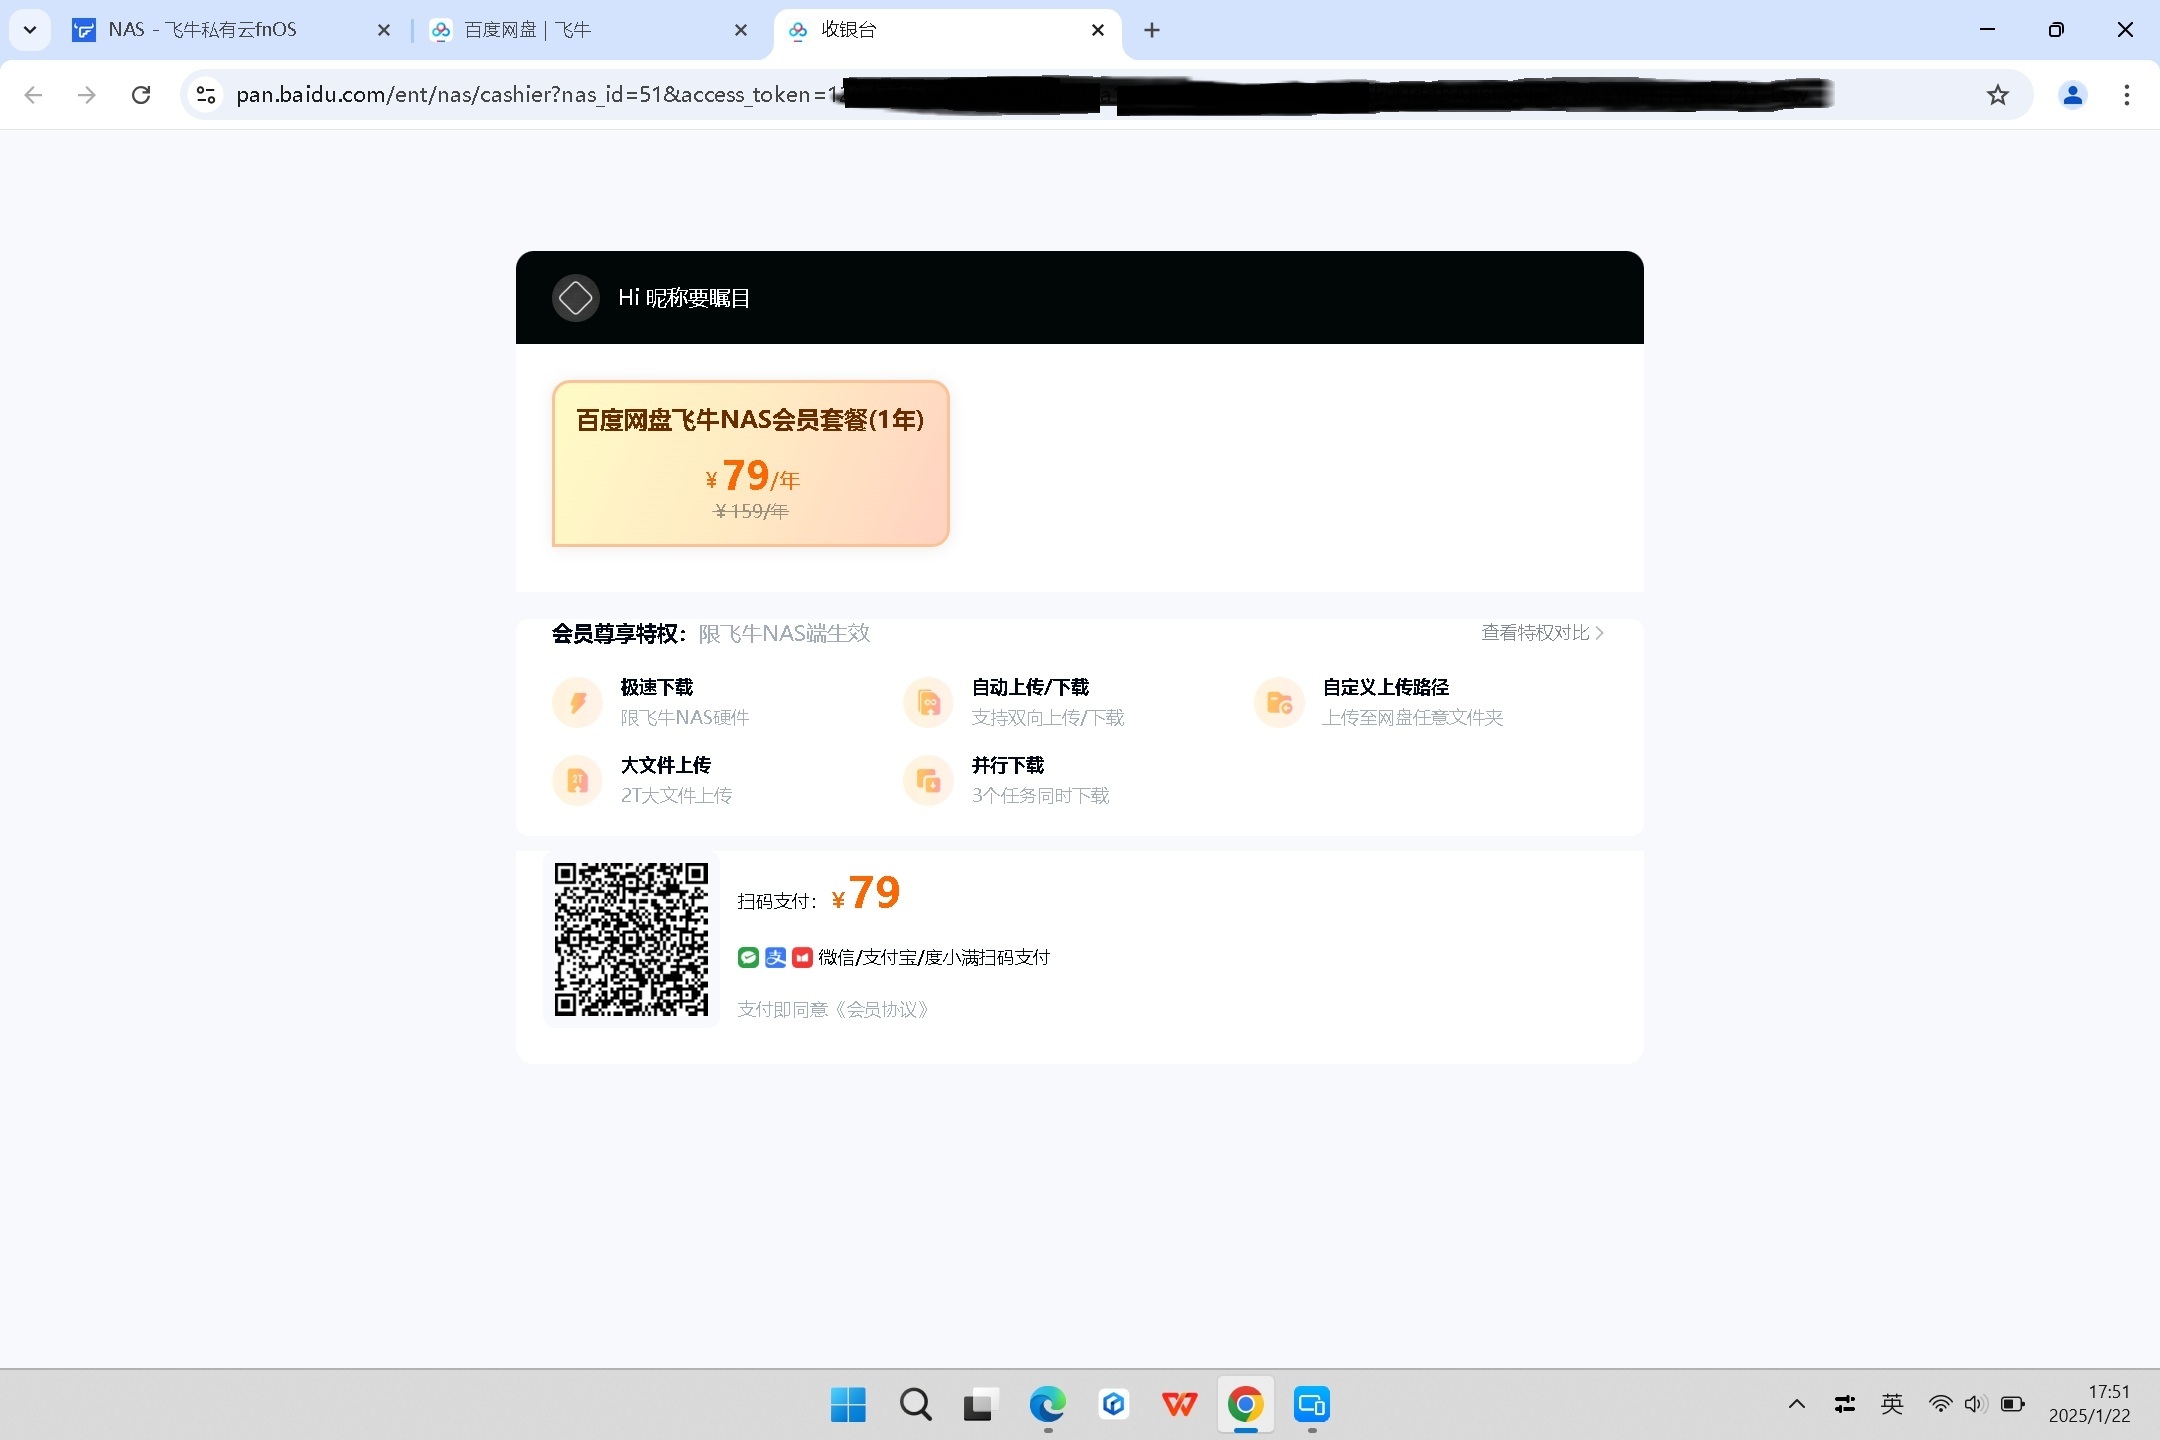Open the Windows Start menu
2160x1440 pixels.
coord(848,1404)
